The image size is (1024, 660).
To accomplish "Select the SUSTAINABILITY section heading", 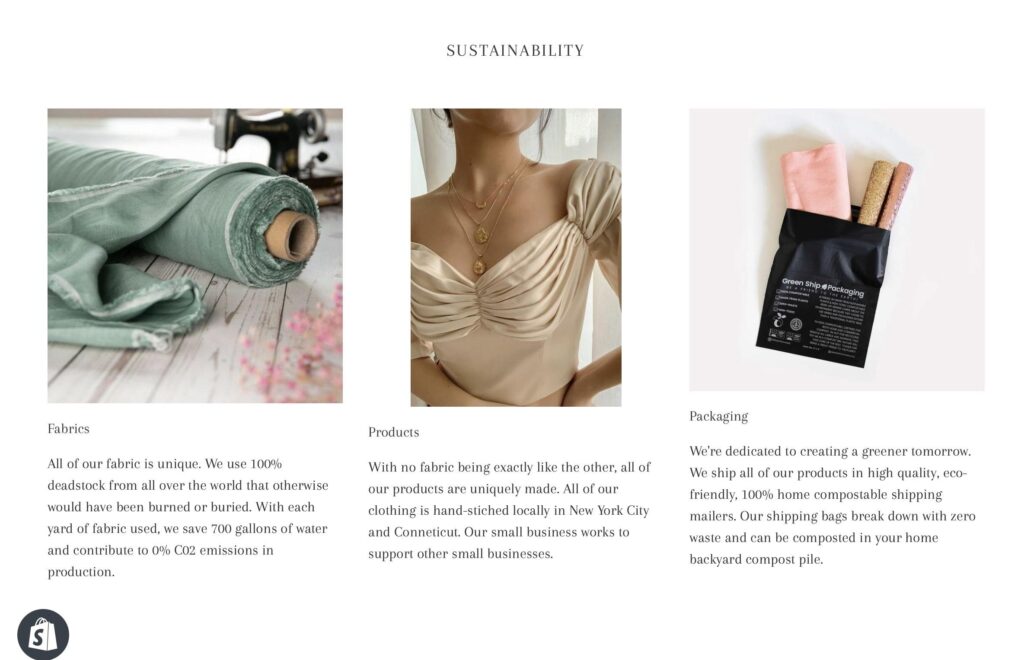I will pos(515,50).
